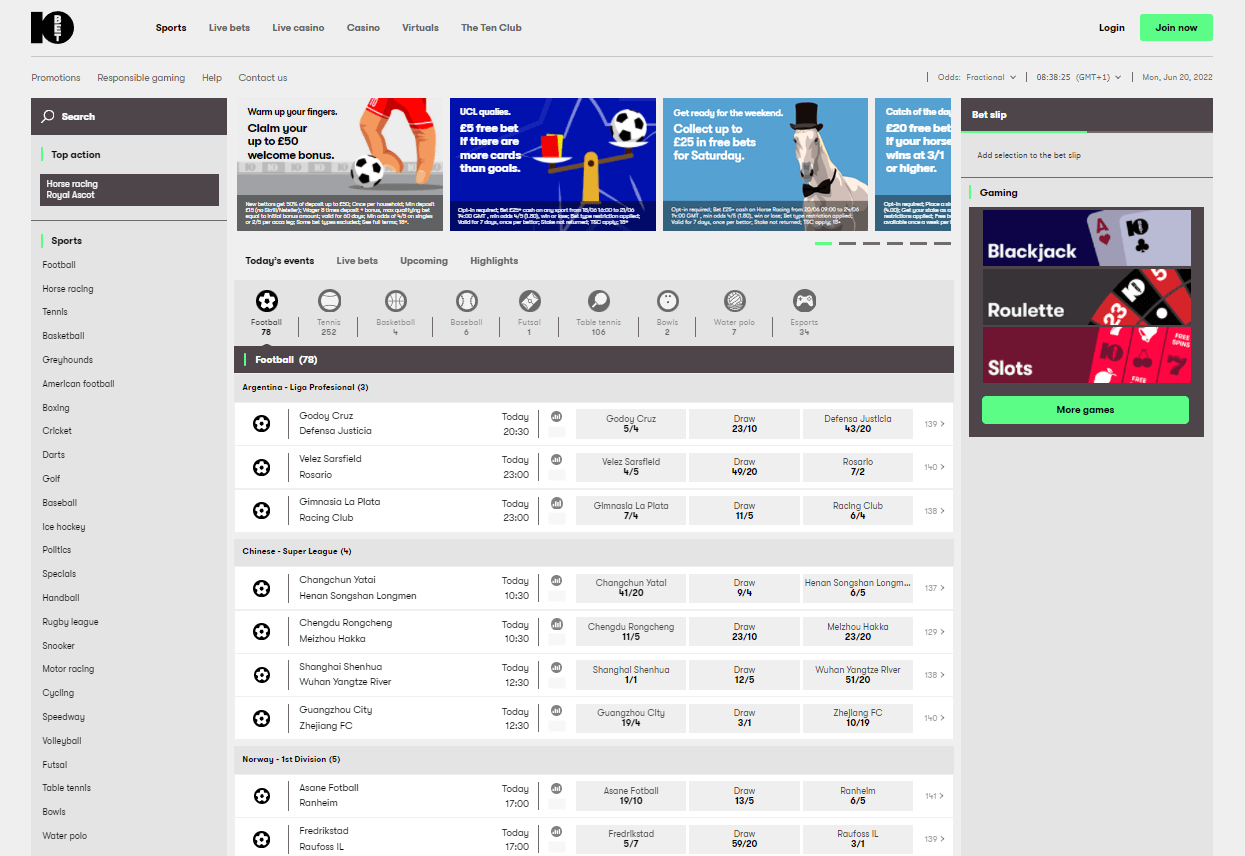
Task: Bet on Draw 49/20 for Velez Sarsfield
Action: (744, 467)
